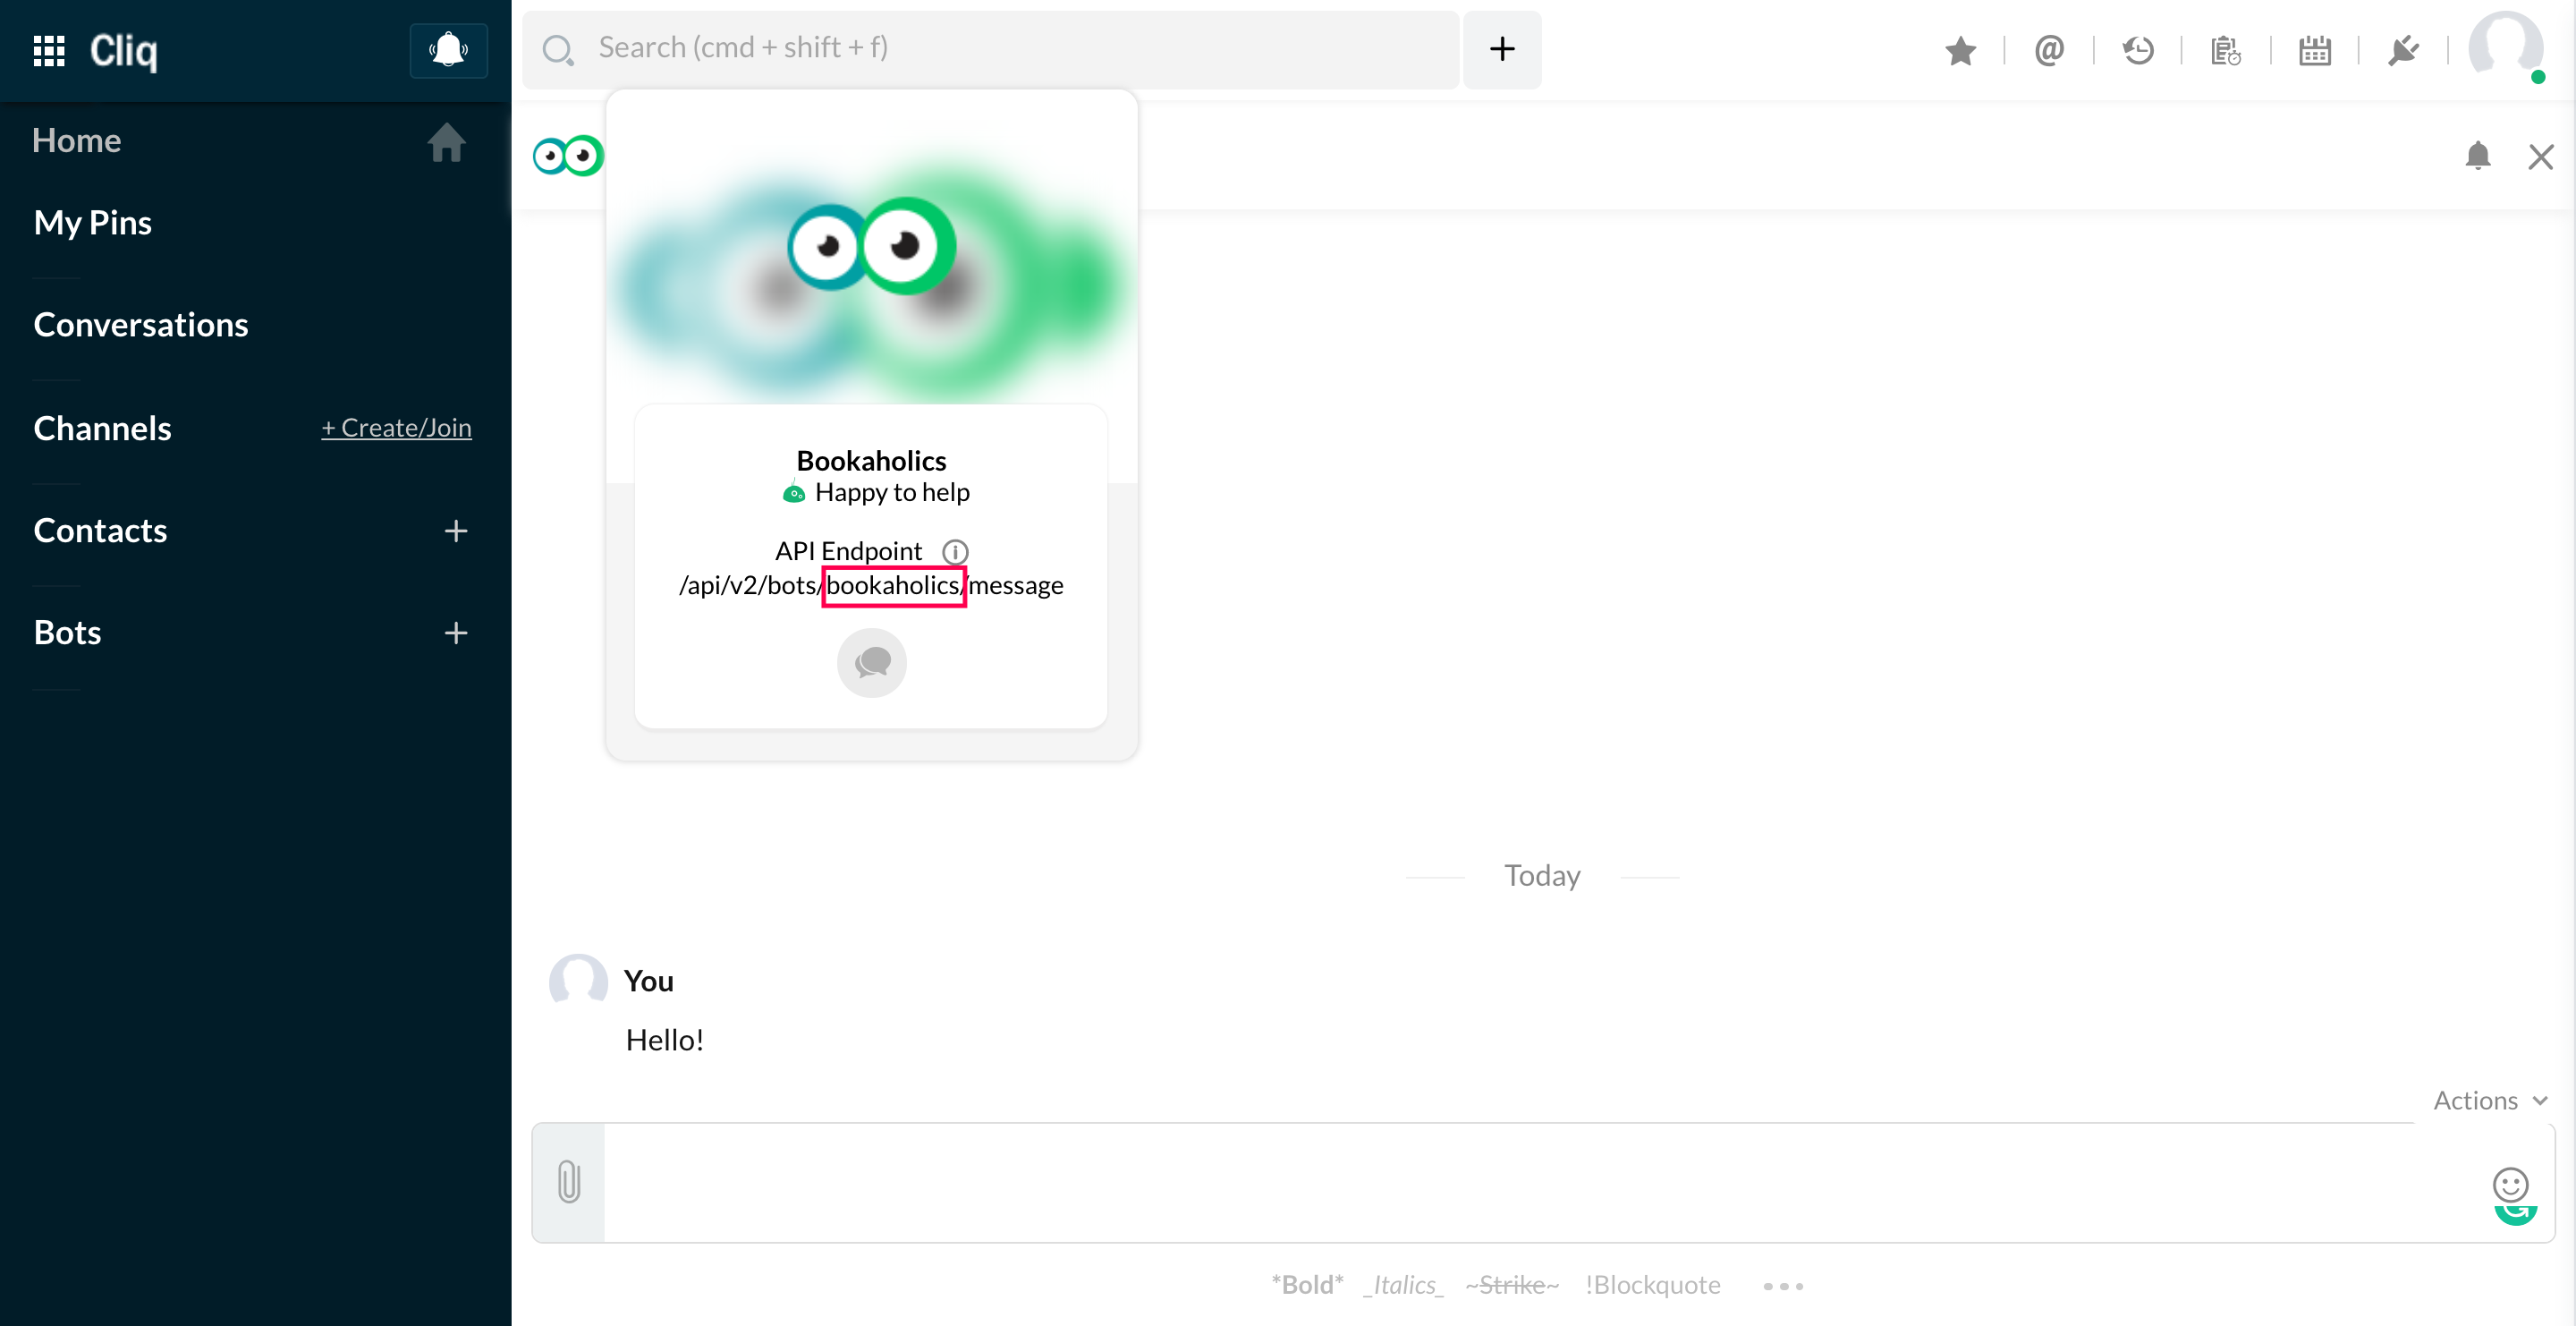Click the Home house icon
The image size is (2576, 1326).
(x=446, y=142)
